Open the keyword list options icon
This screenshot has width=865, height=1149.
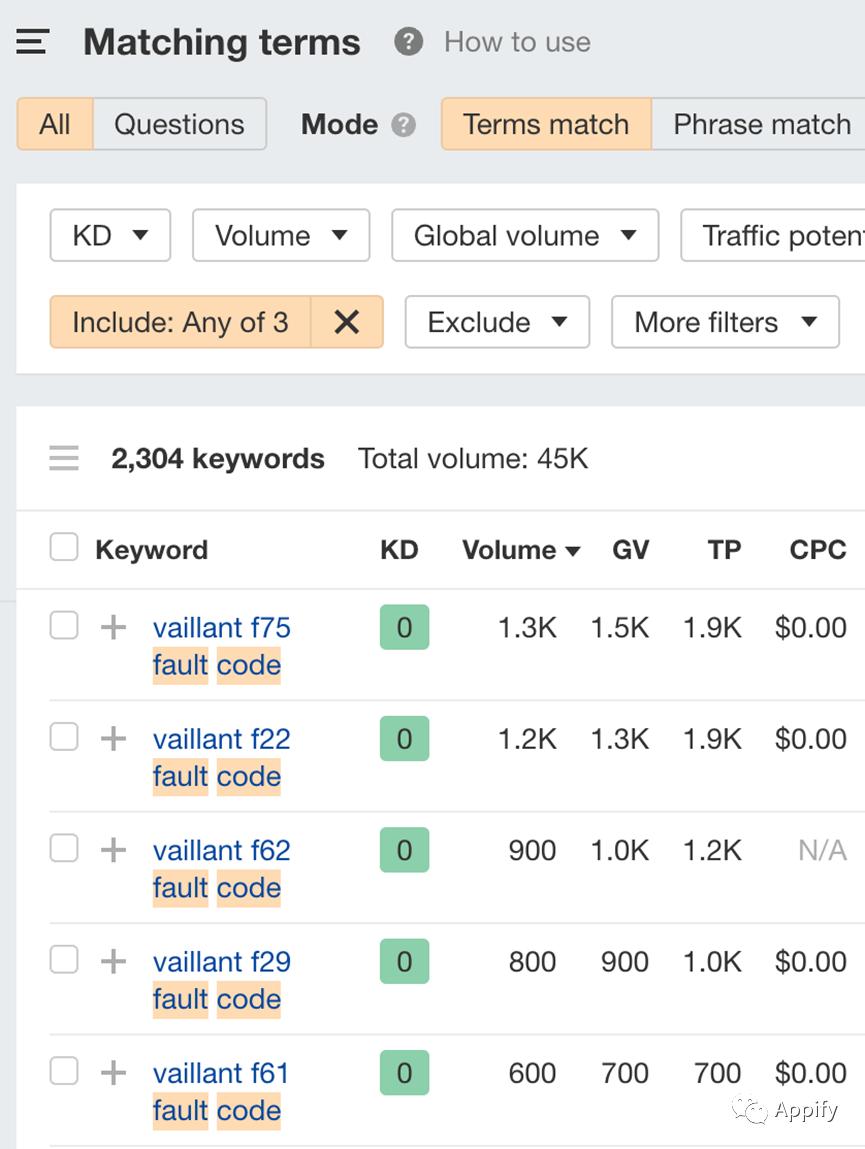point(64,459)
